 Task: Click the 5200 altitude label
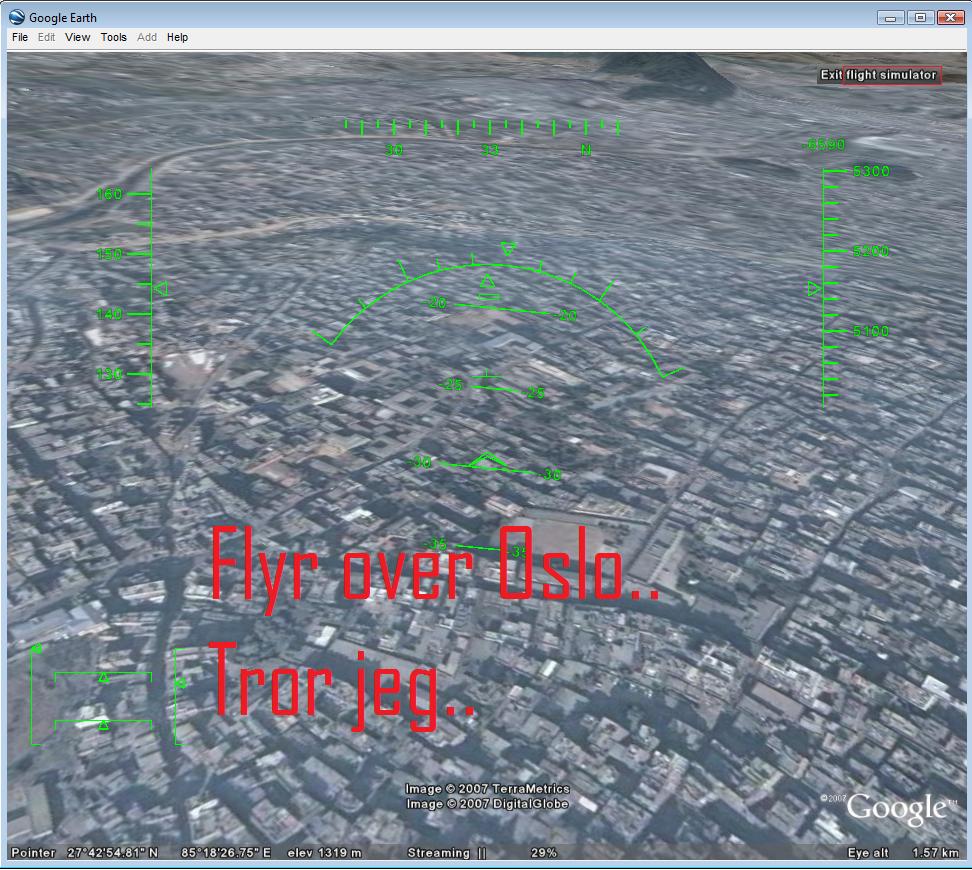tap(871, 251)
